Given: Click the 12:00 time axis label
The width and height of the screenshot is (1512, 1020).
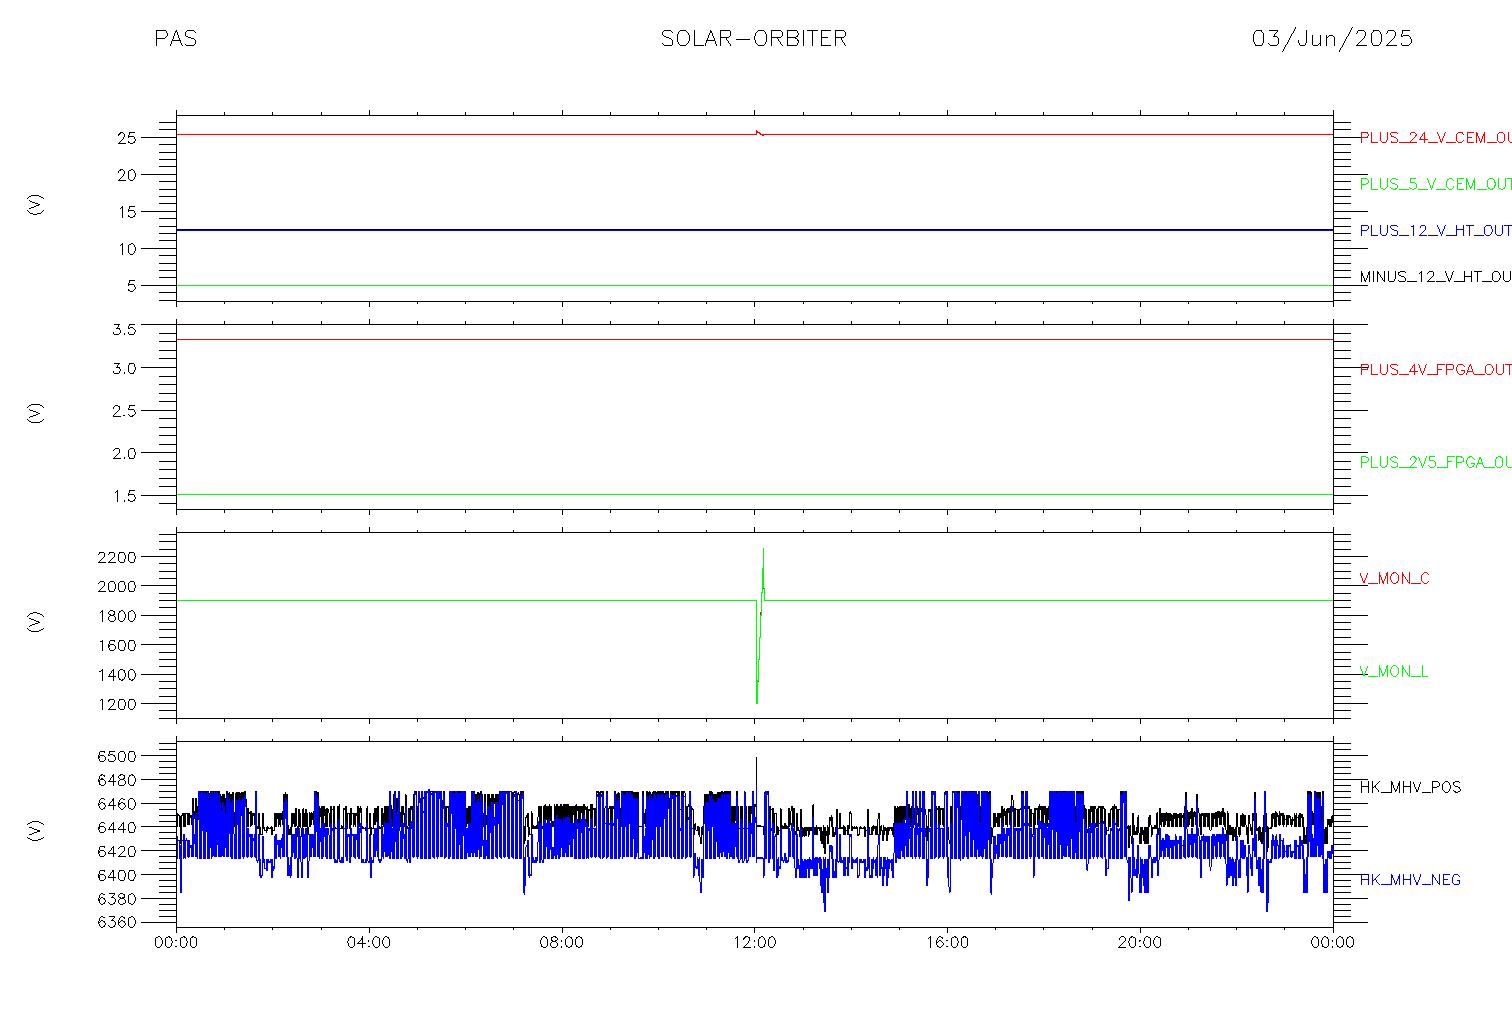Looking at the screenshot, I should pos(755,942).
